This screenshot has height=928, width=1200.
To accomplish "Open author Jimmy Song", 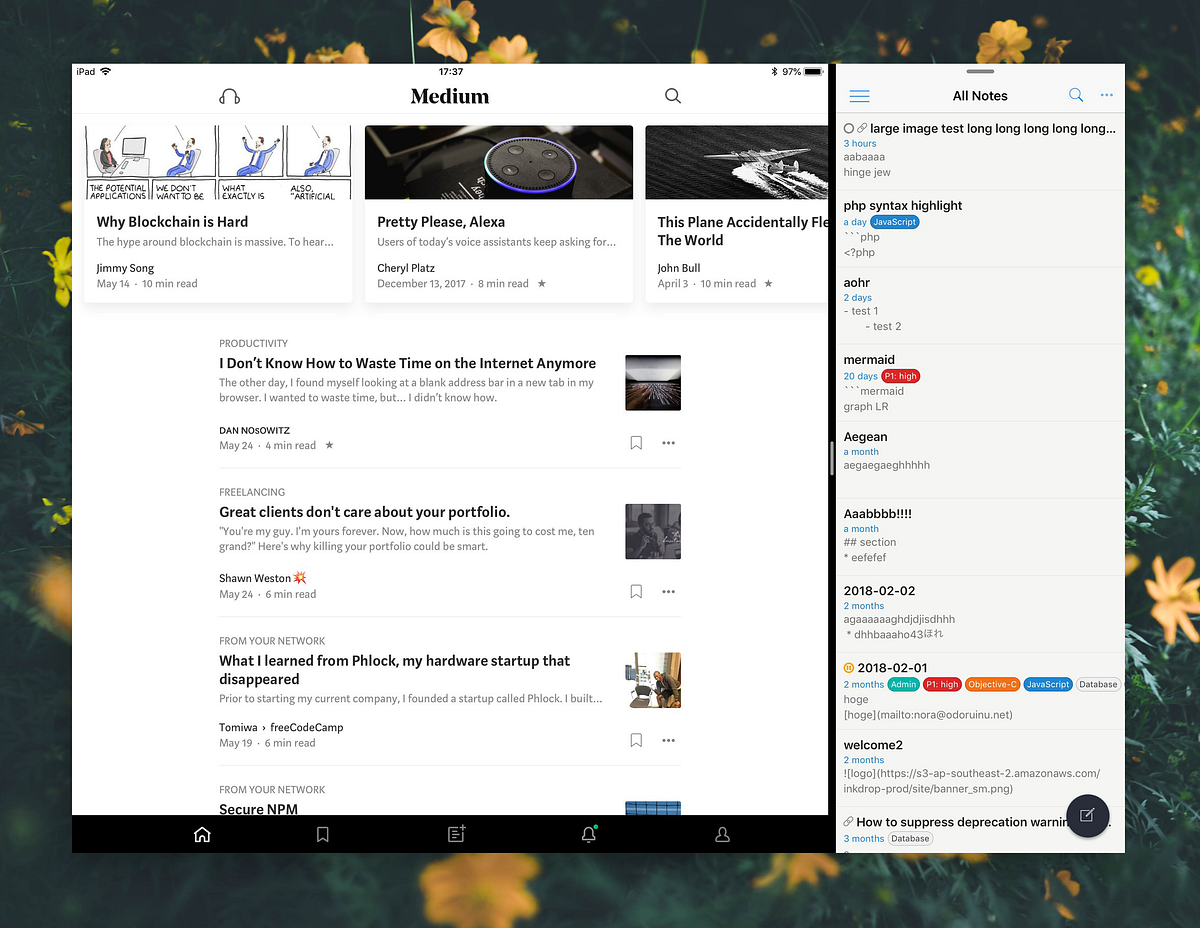I will [127, 268].
